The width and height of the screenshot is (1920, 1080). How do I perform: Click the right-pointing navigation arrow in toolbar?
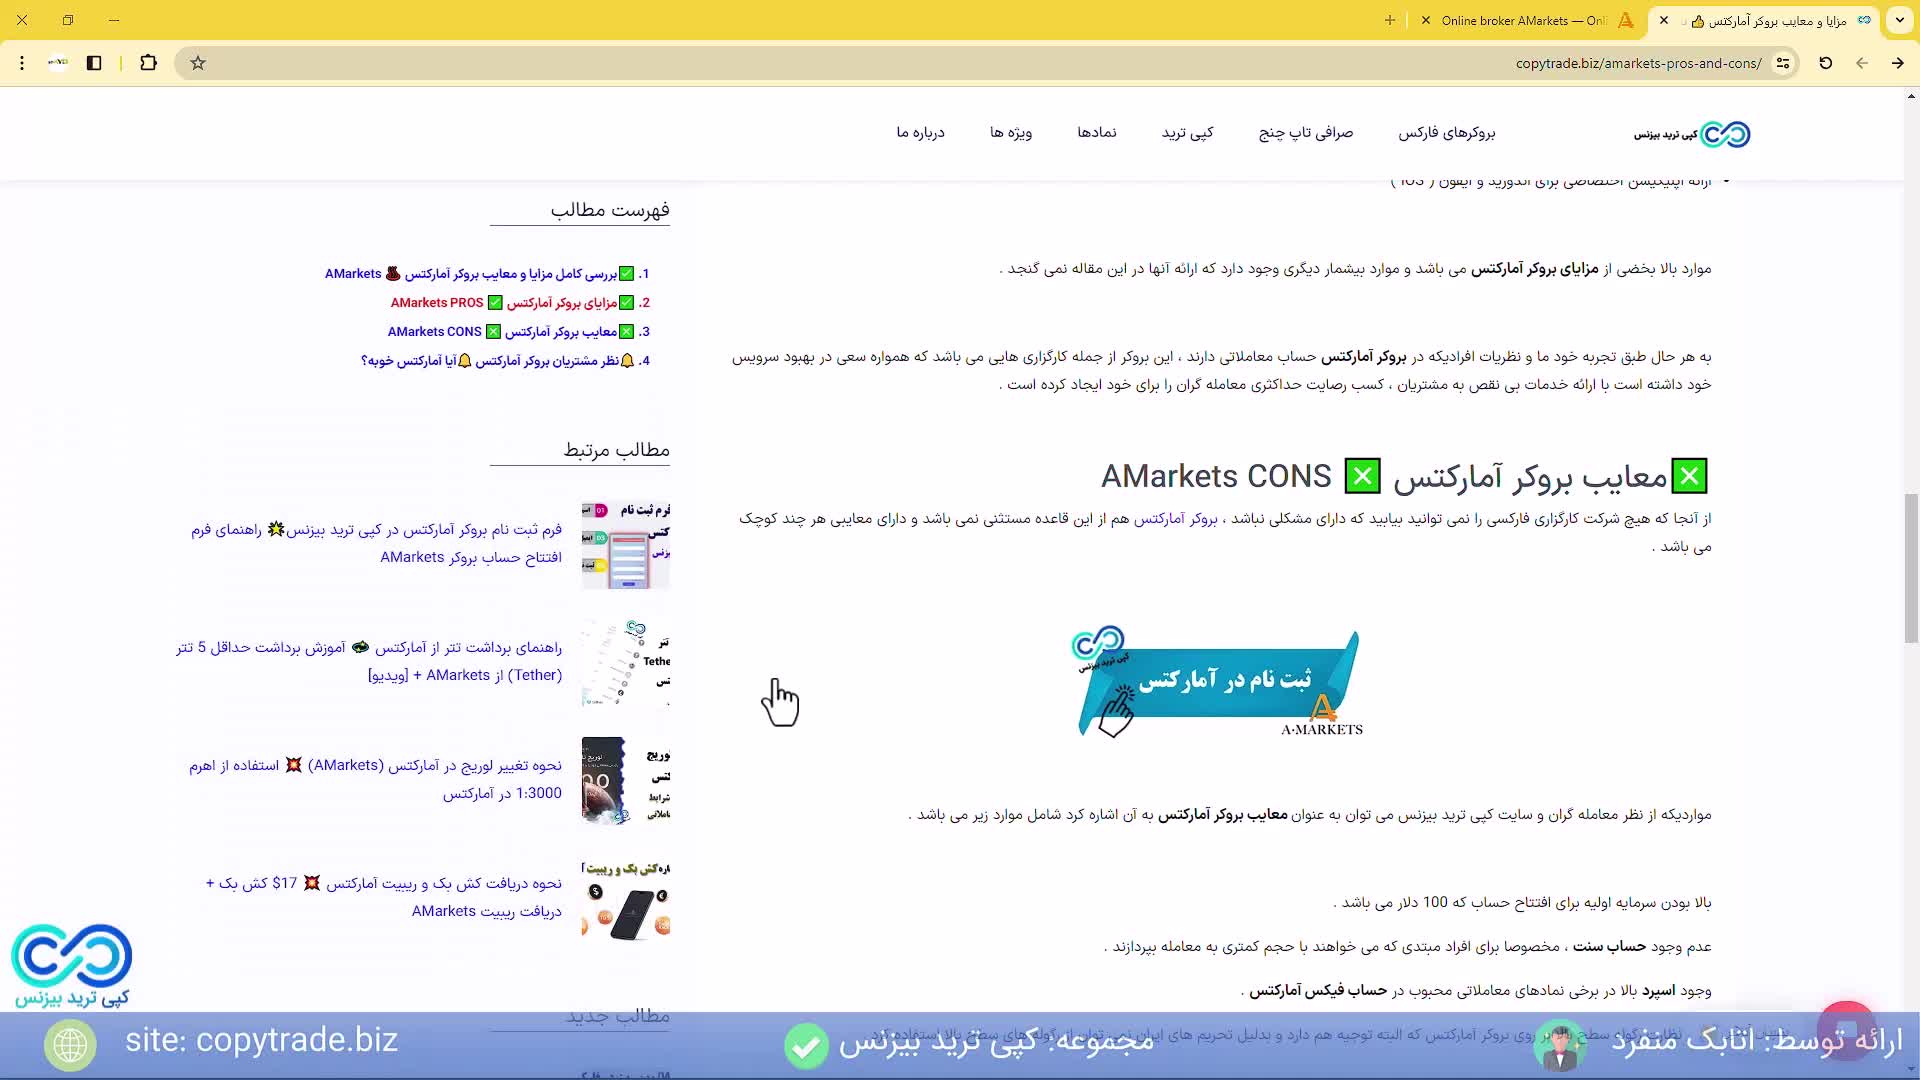point(1897,63)
